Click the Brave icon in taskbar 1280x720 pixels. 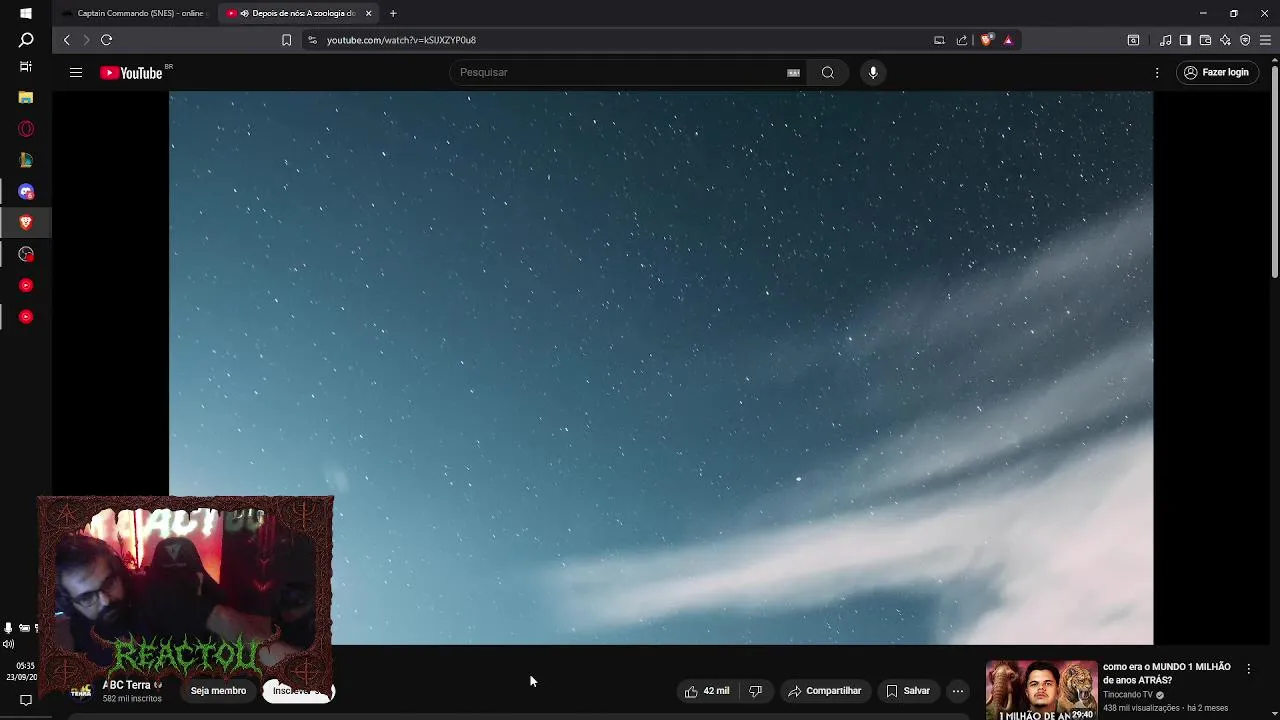coord(26,222)
